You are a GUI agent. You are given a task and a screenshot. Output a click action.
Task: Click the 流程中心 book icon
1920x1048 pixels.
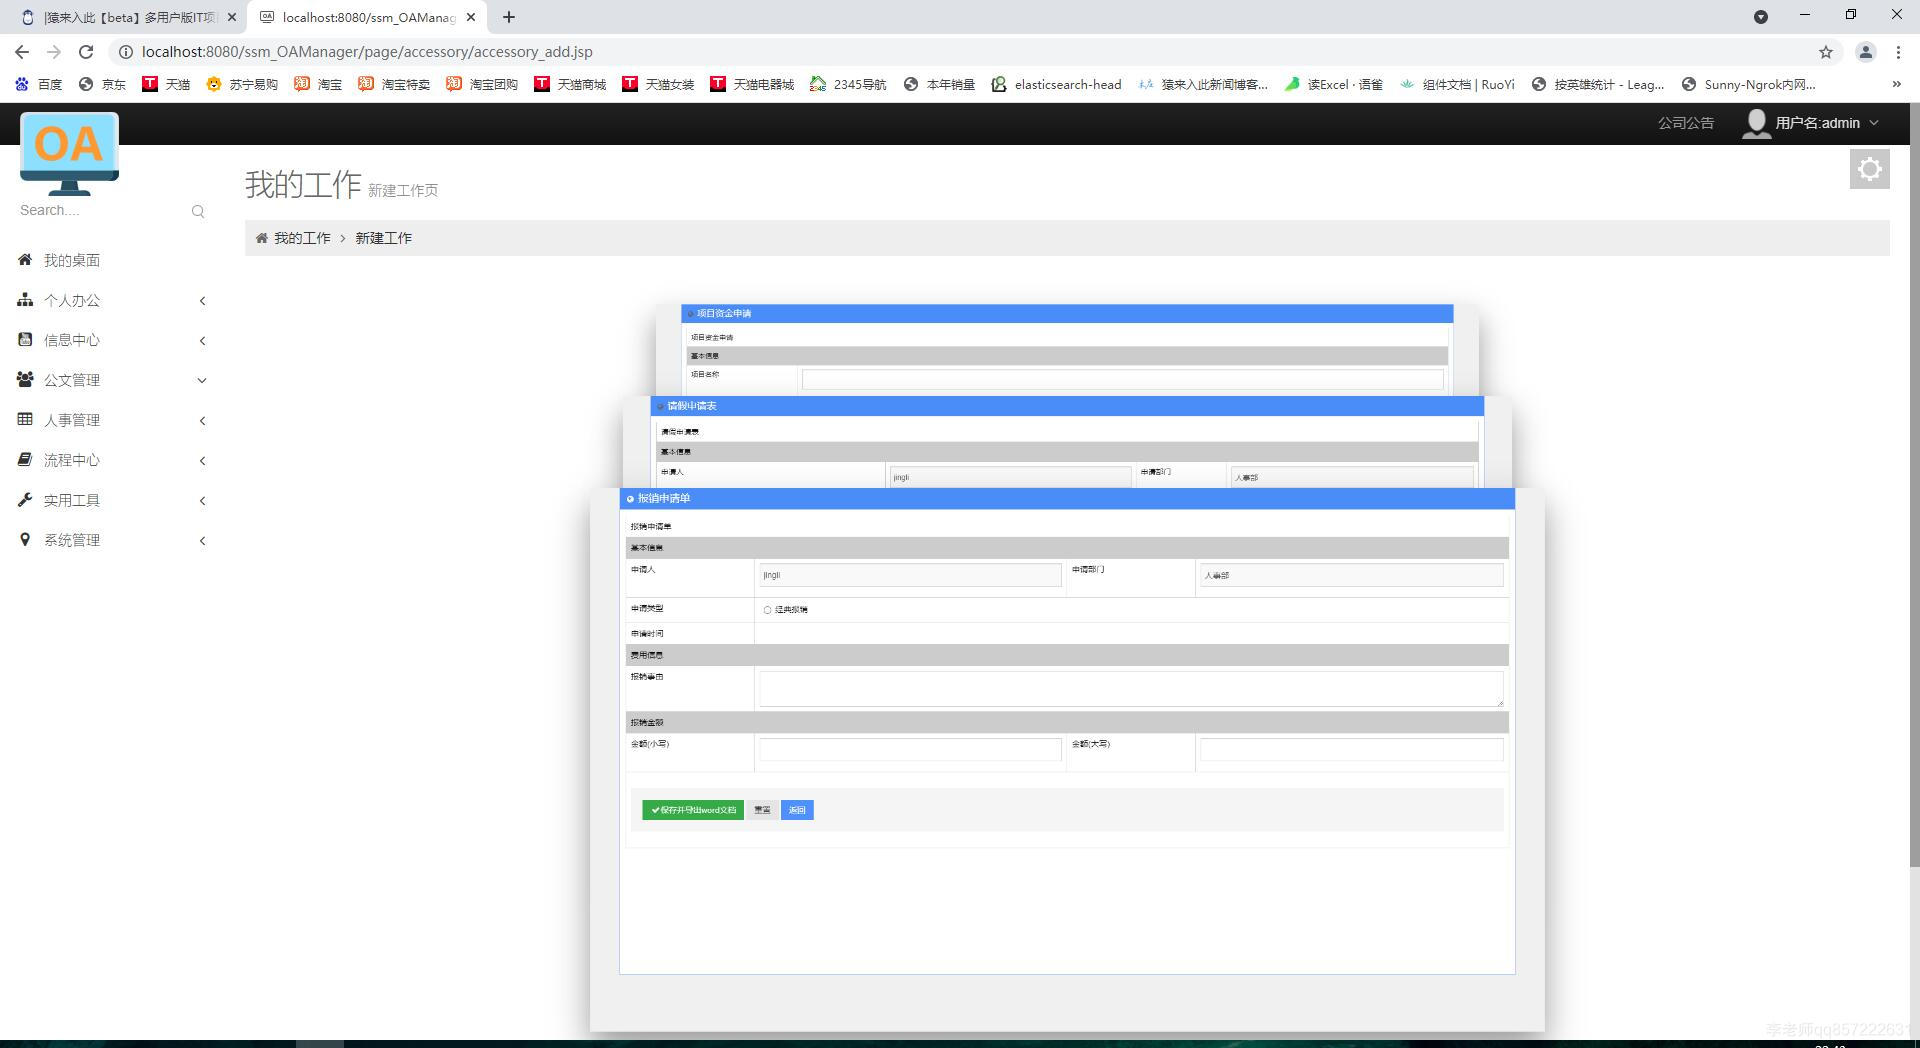[25, 460]
